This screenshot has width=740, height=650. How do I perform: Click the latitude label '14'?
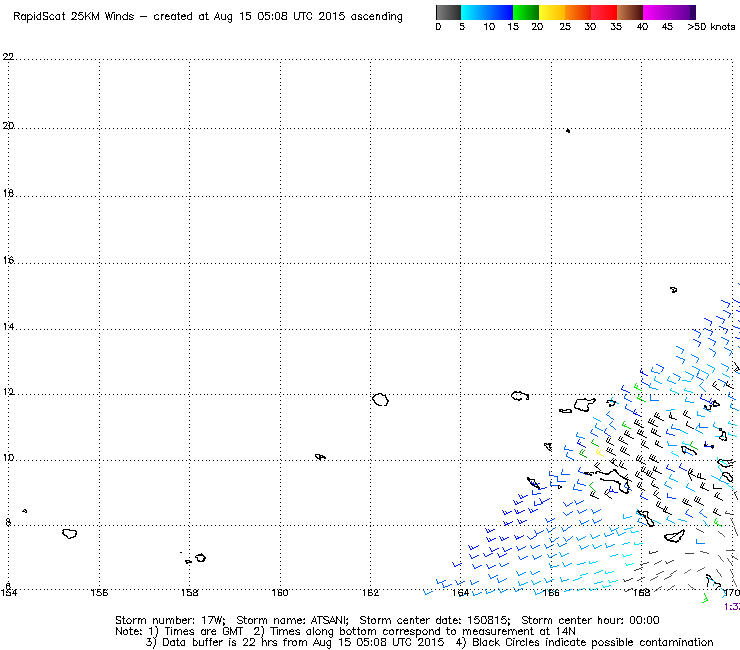click(8, 327)
